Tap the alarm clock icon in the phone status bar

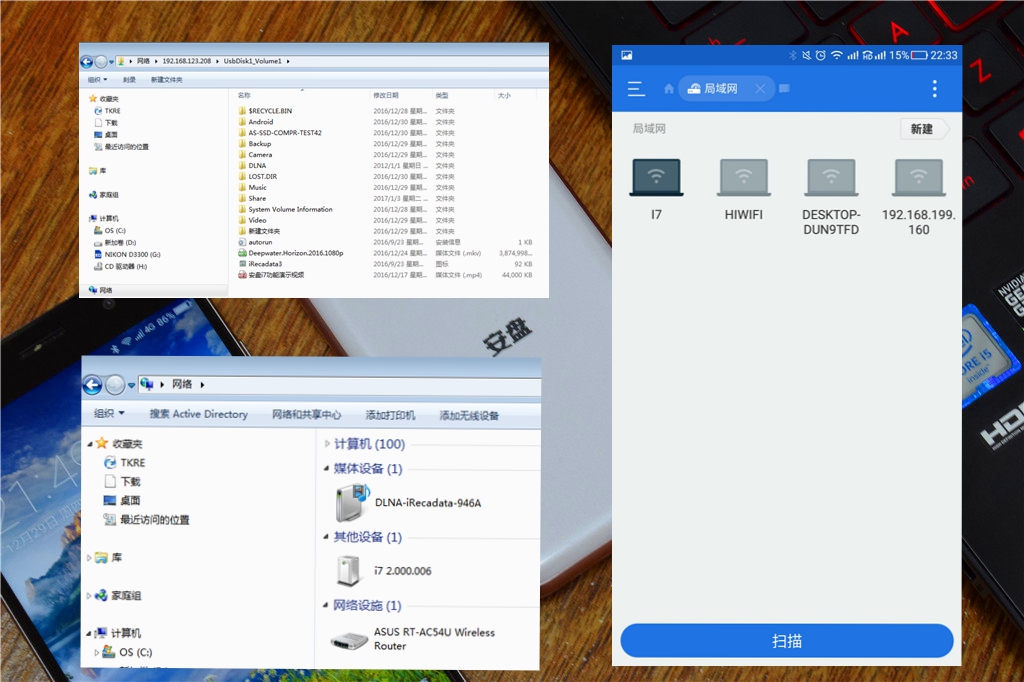(x=821, y=56)
